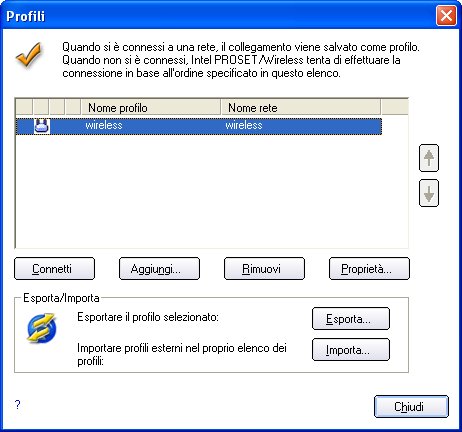This screenshot has height=432, width=462.
Task: Open Proprietà... for the selected profile
Action: [369, 268]
